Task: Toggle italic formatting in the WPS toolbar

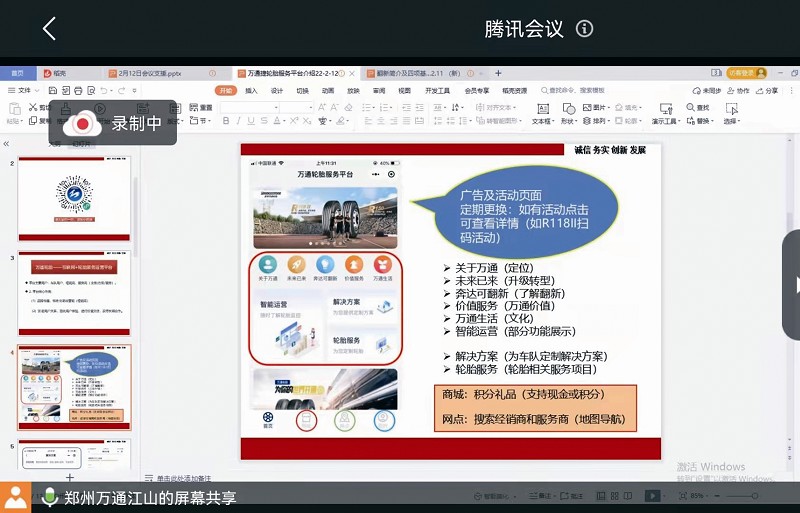Action: tap(238, 121)
